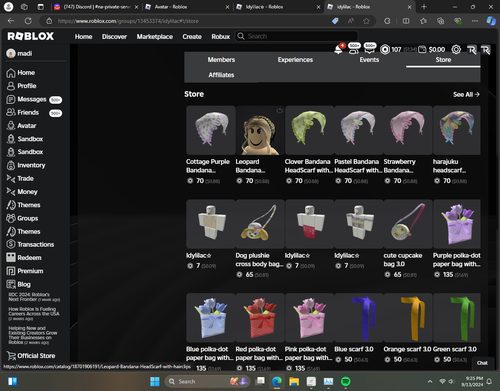
Task: Click See All in the Store
Action: [x=466, y=94]
